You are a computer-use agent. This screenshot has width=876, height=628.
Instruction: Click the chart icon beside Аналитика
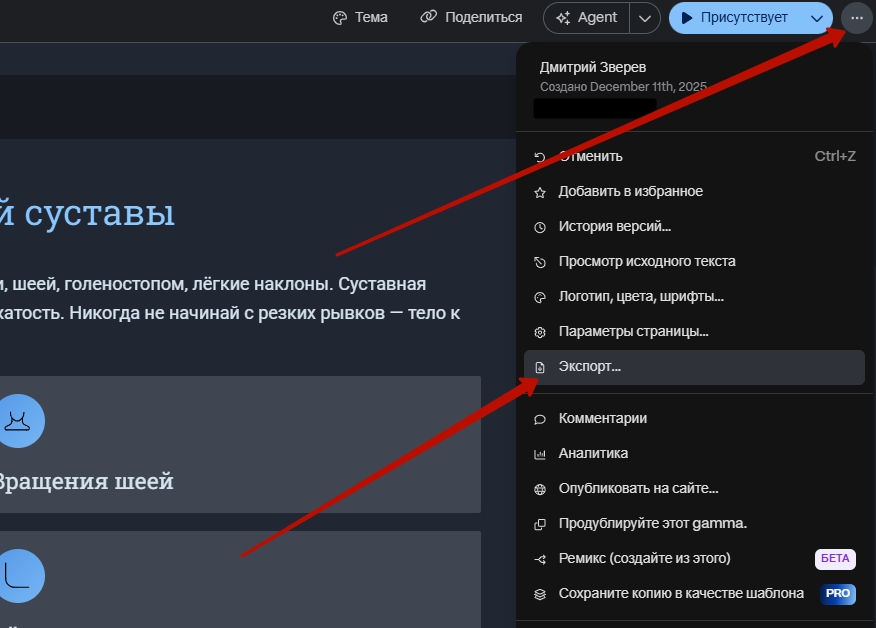click(540, 454)
